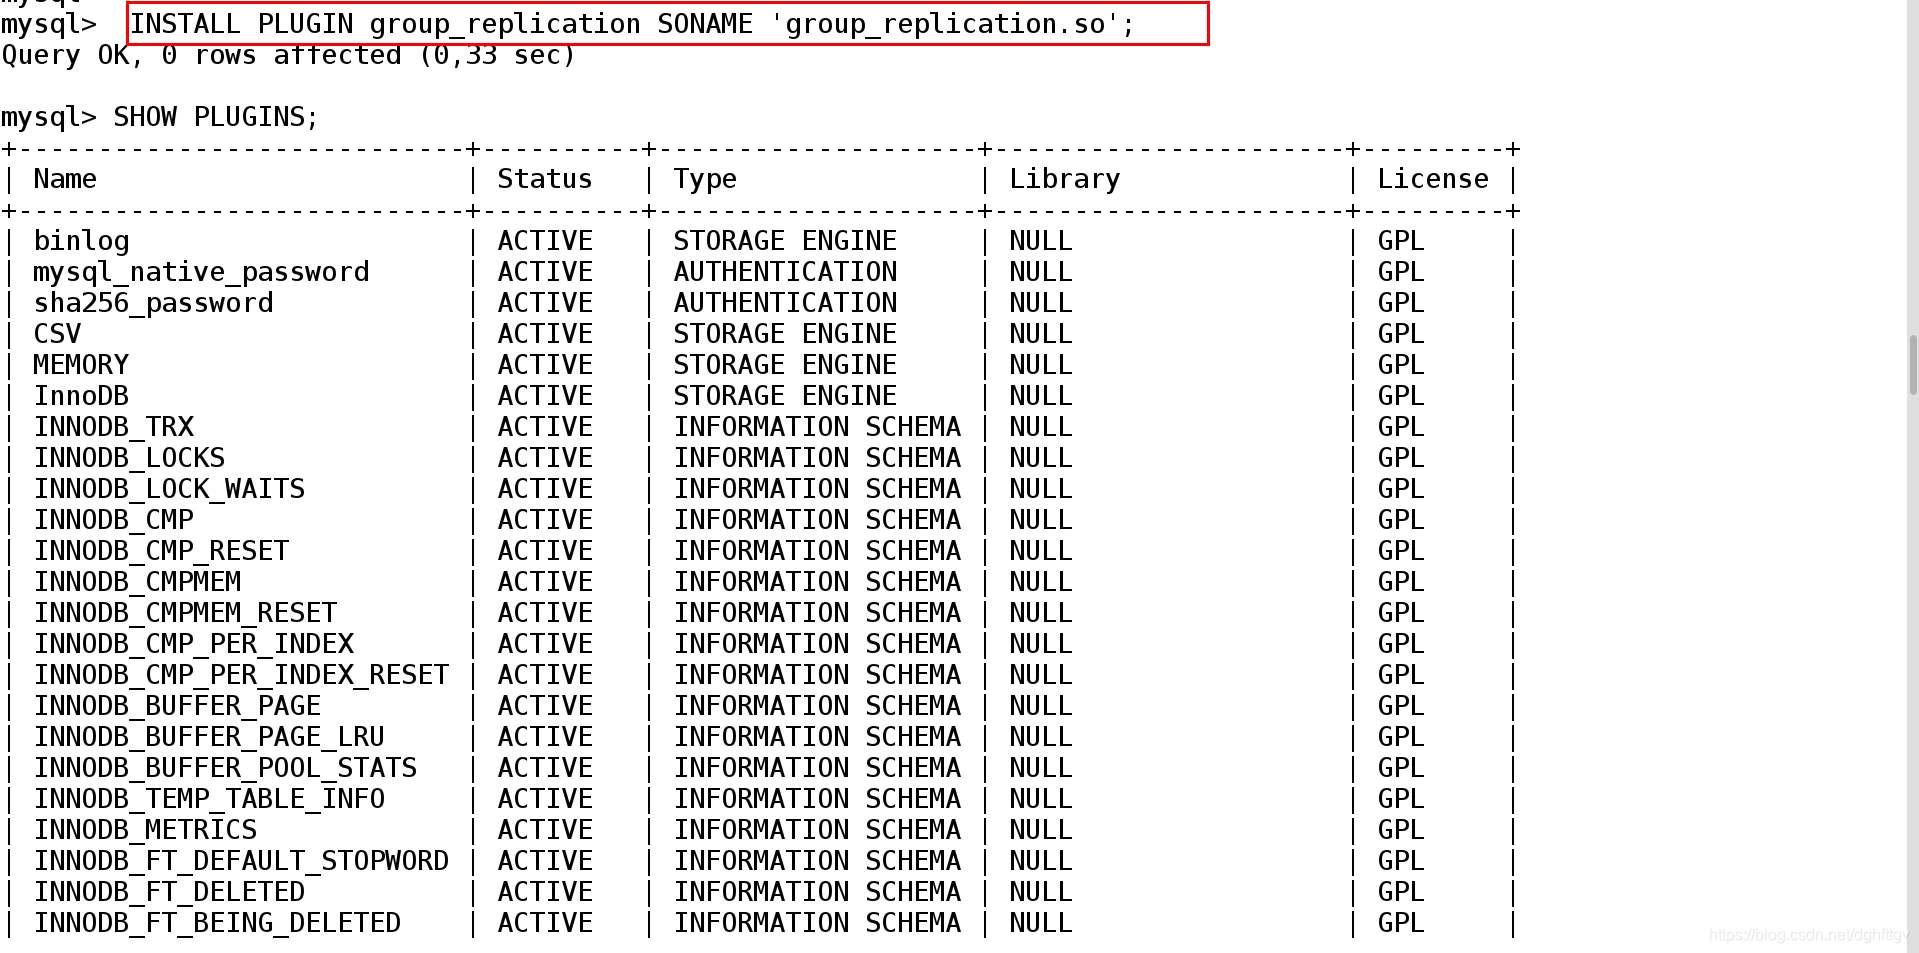
Task: Select the INNODB_BUFFER_PAGE_LRU plugin name
Action: (x=209, y=737)
